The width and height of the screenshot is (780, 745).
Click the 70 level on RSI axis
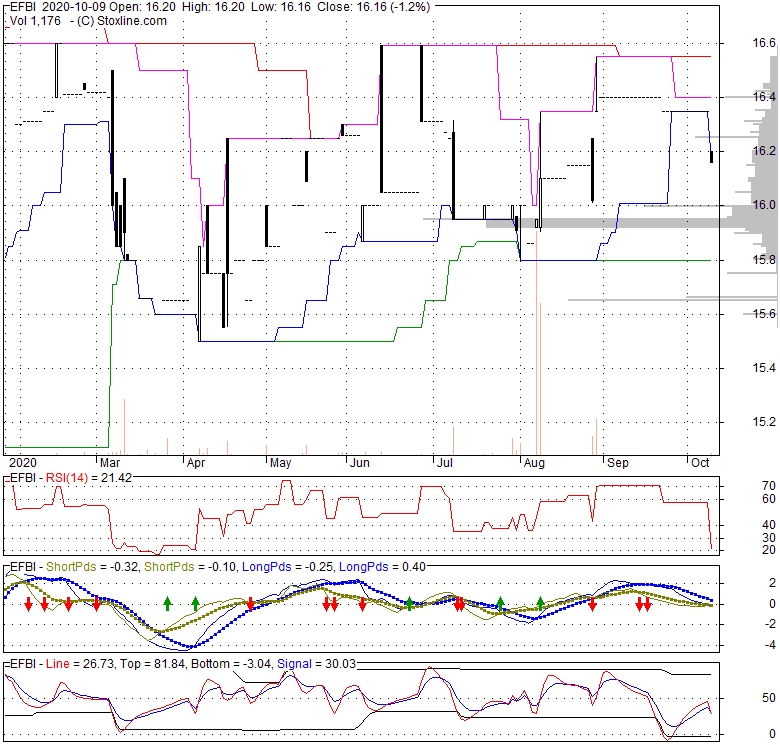[x=769, y=486]
